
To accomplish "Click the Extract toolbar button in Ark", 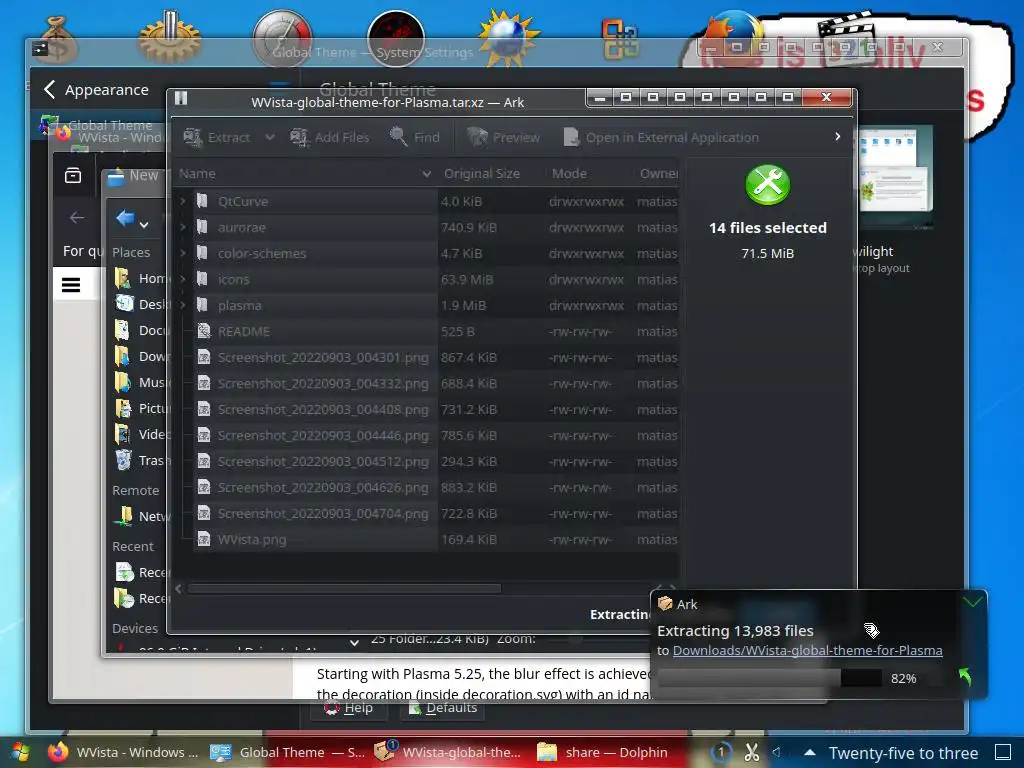I will tap(217, 137).
